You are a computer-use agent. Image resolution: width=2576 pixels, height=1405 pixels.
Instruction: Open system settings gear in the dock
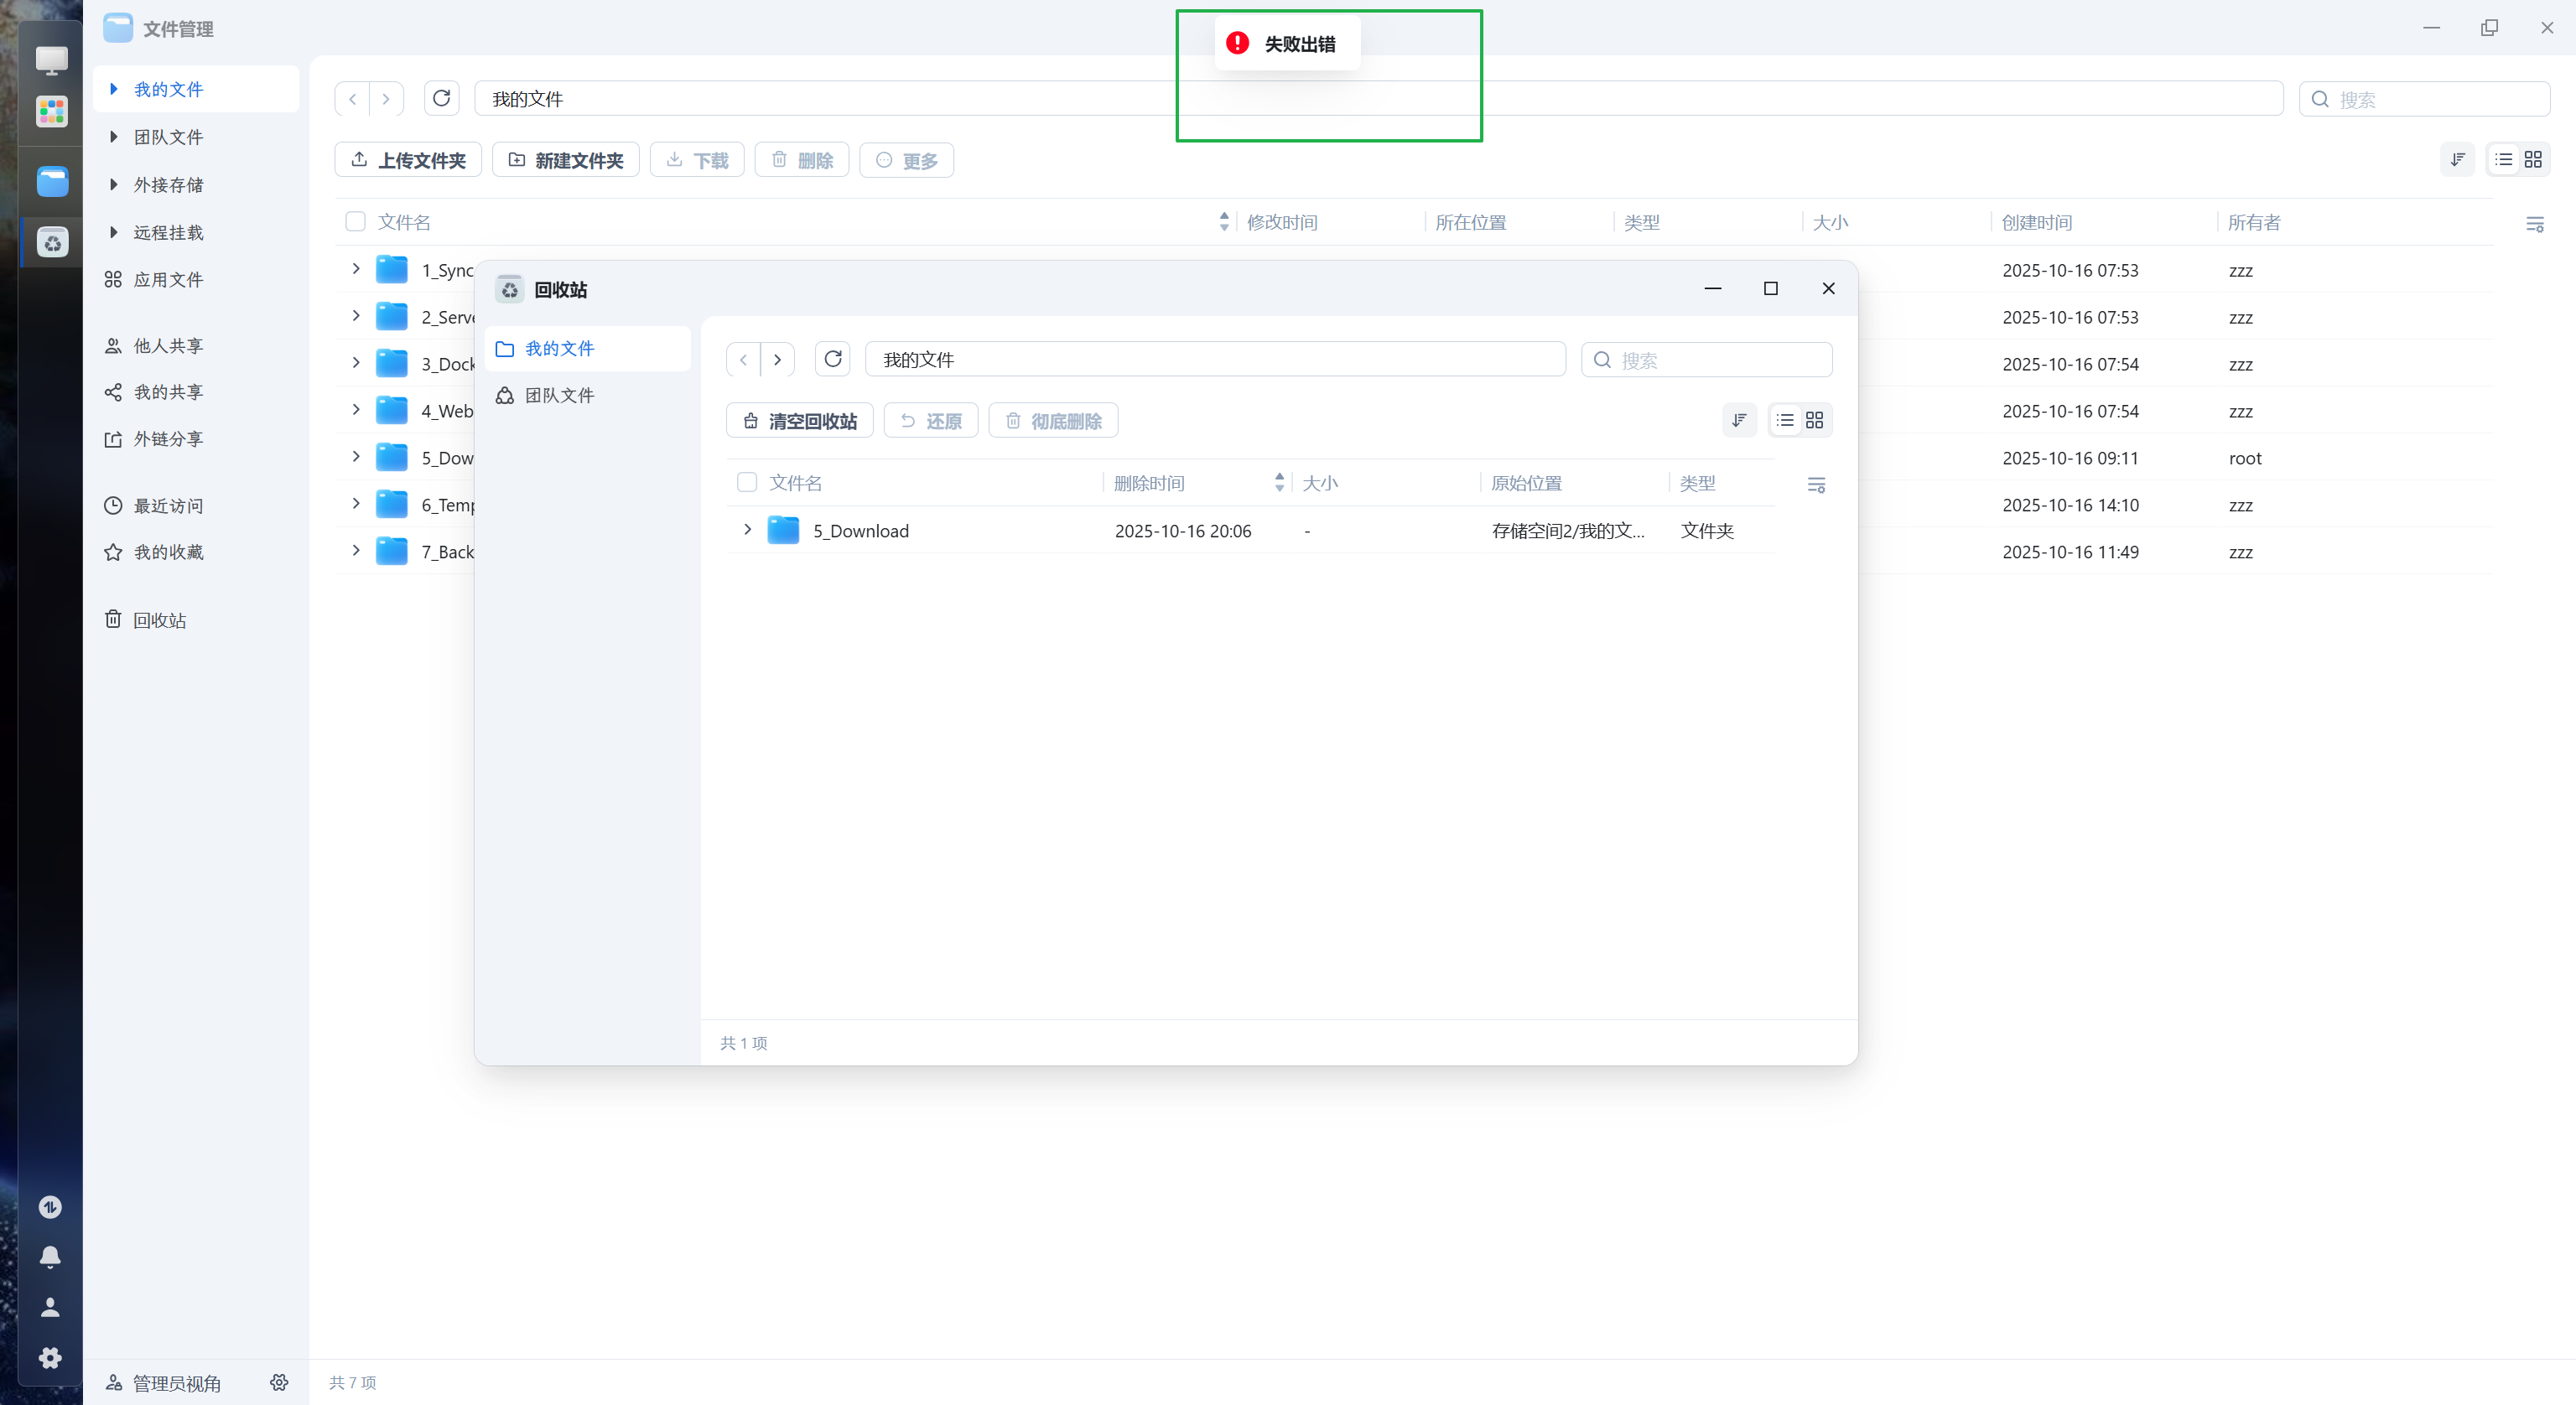pyautogui.click(x=50, y=1357)
